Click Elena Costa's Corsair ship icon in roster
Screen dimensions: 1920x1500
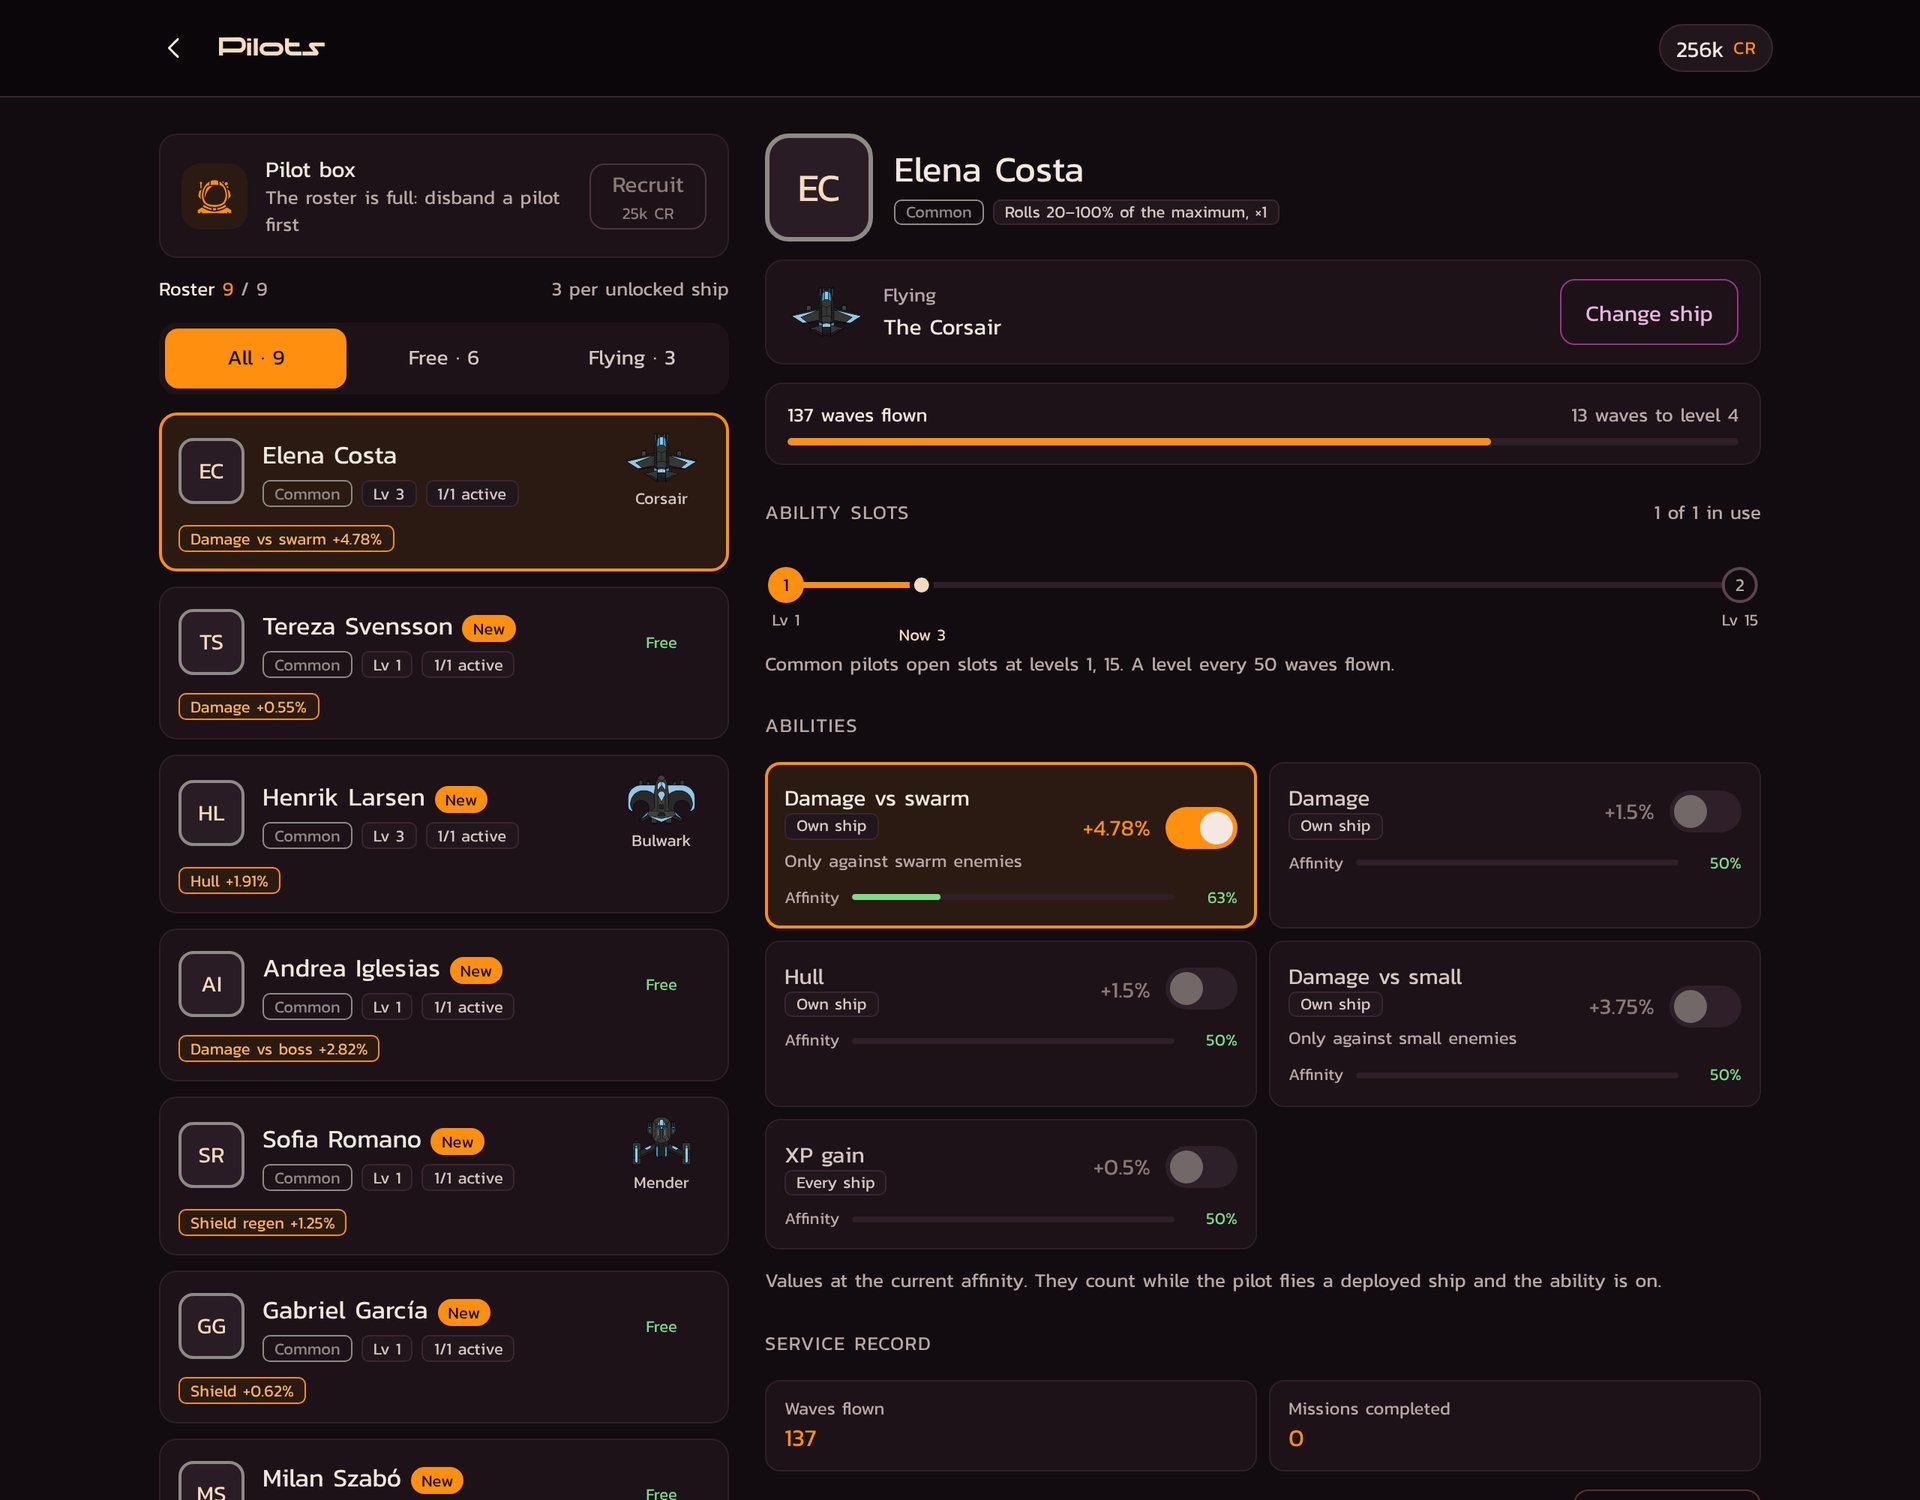(x=661, y=459)
